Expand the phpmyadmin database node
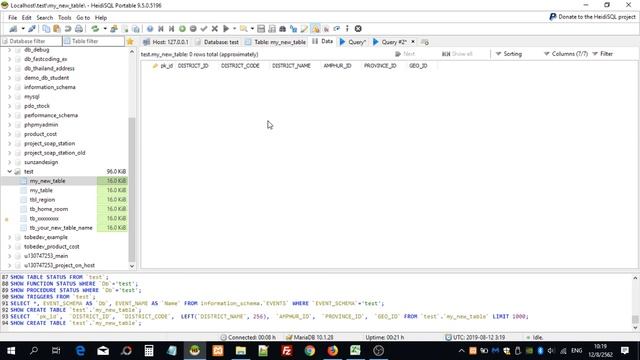This screenshot has width=640, height=360. [x=9, y=125]
